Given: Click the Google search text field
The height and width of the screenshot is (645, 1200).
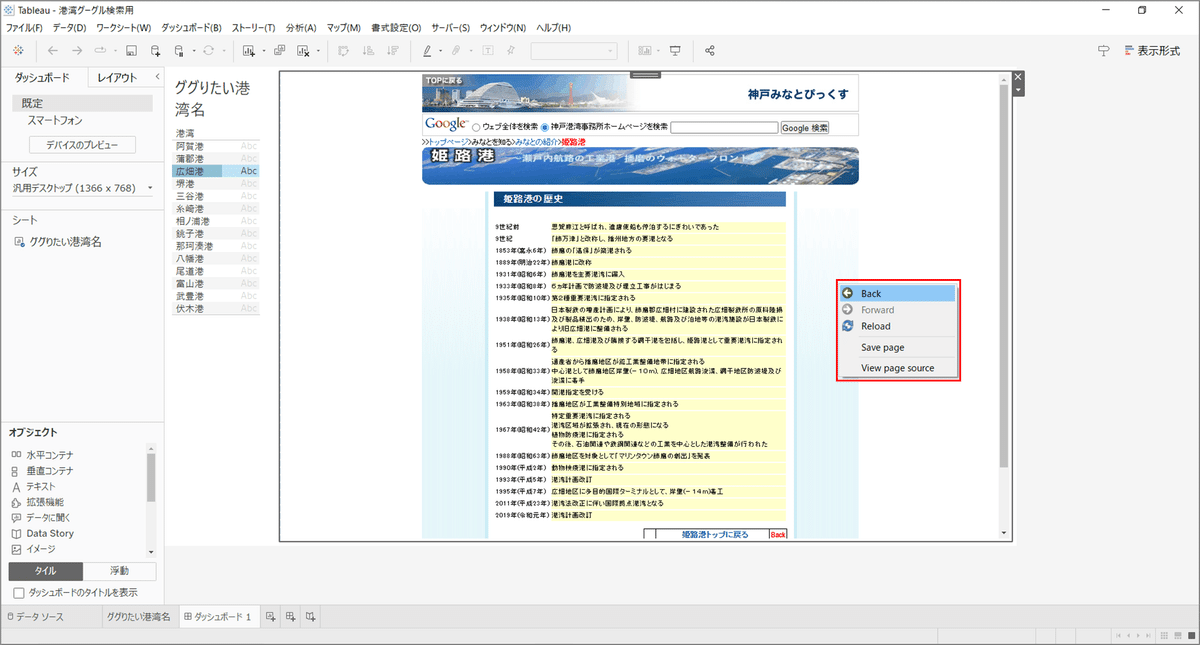Looking at the screenshot, I should coord(724,128).
